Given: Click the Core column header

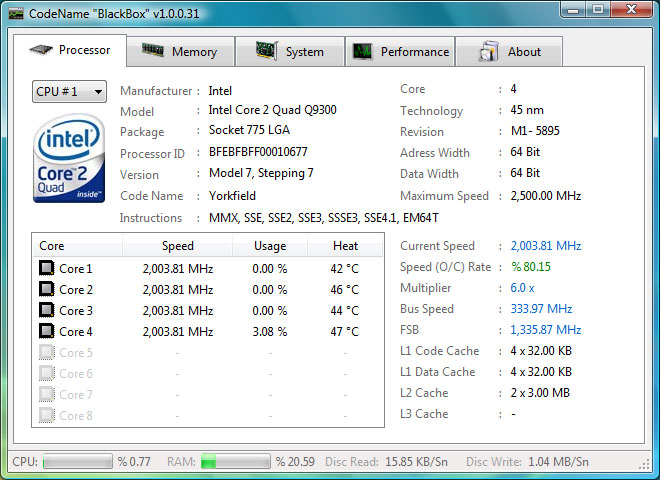Looking at the screenshot, I should [x=78, y=245].
